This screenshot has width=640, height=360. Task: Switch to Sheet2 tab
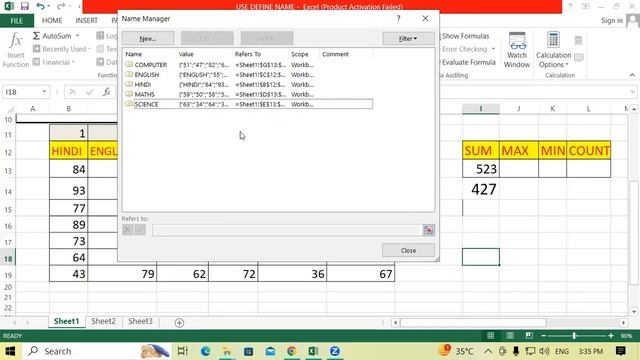[103, 321]
